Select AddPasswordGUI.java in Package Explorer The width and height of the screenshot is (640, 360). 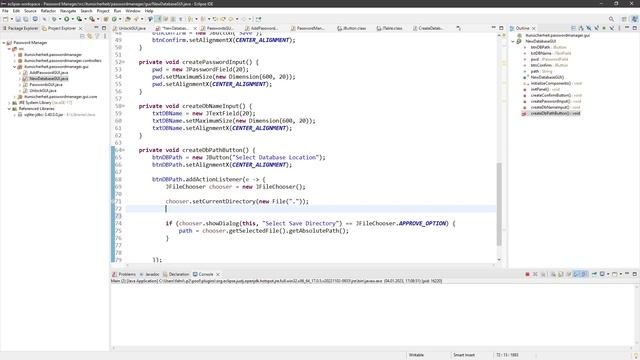point(48,73)
